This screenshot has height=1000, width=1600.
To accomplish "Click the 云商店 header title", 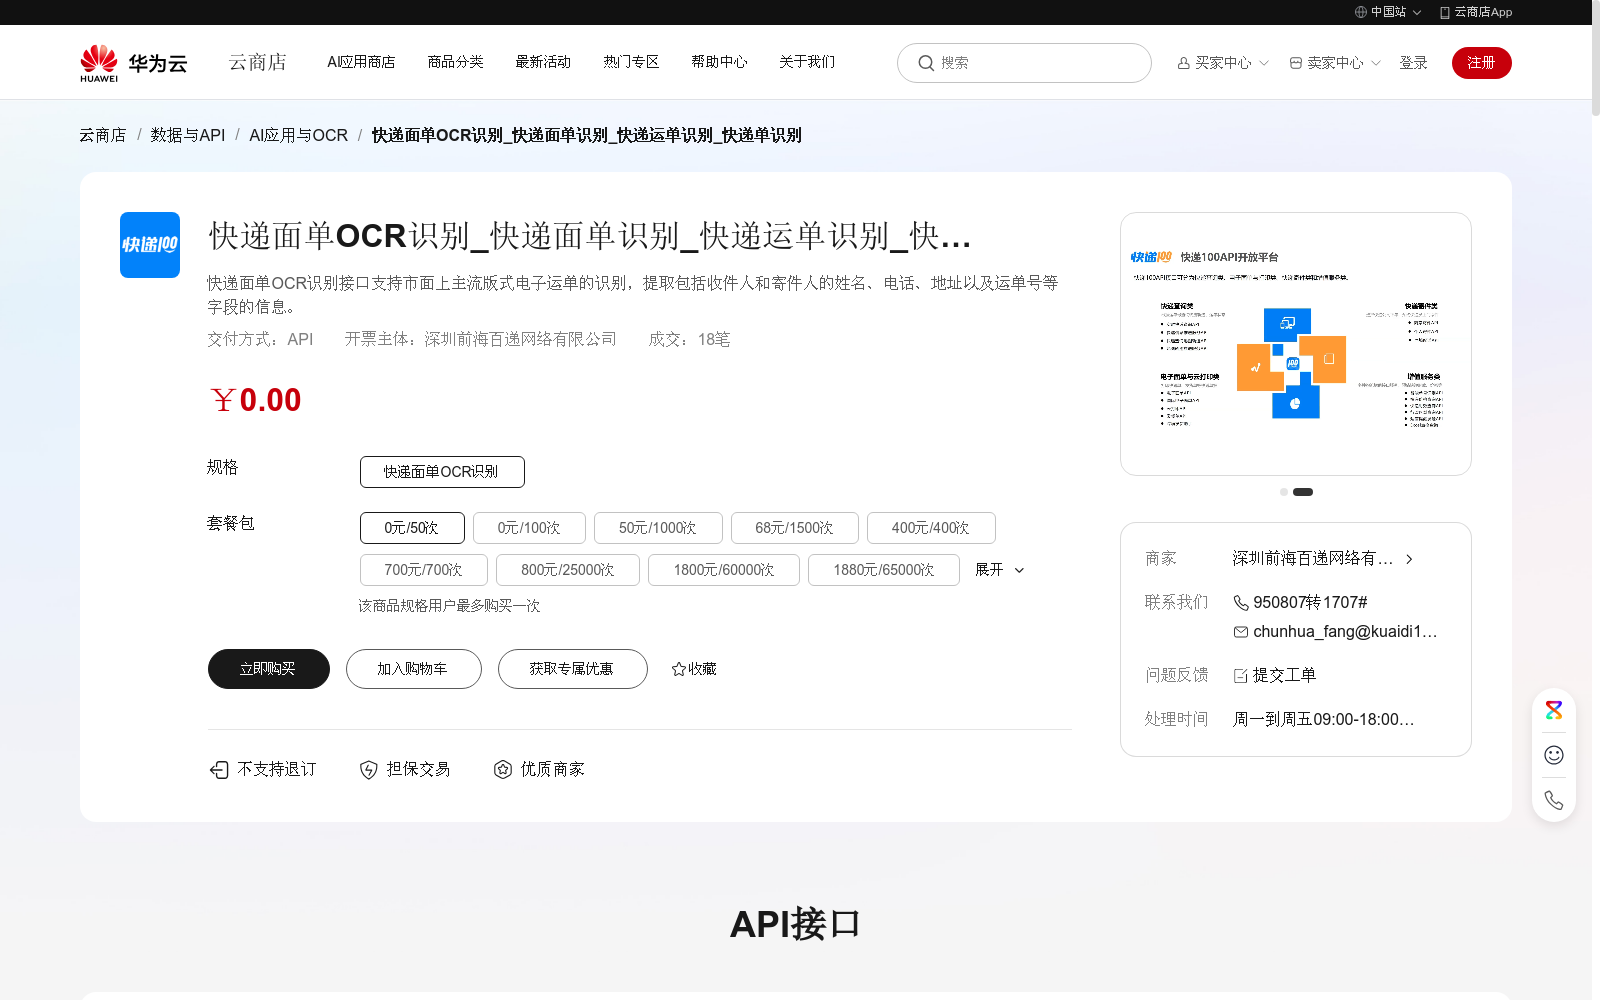I will pyautogui.click(x=258, y=62).
